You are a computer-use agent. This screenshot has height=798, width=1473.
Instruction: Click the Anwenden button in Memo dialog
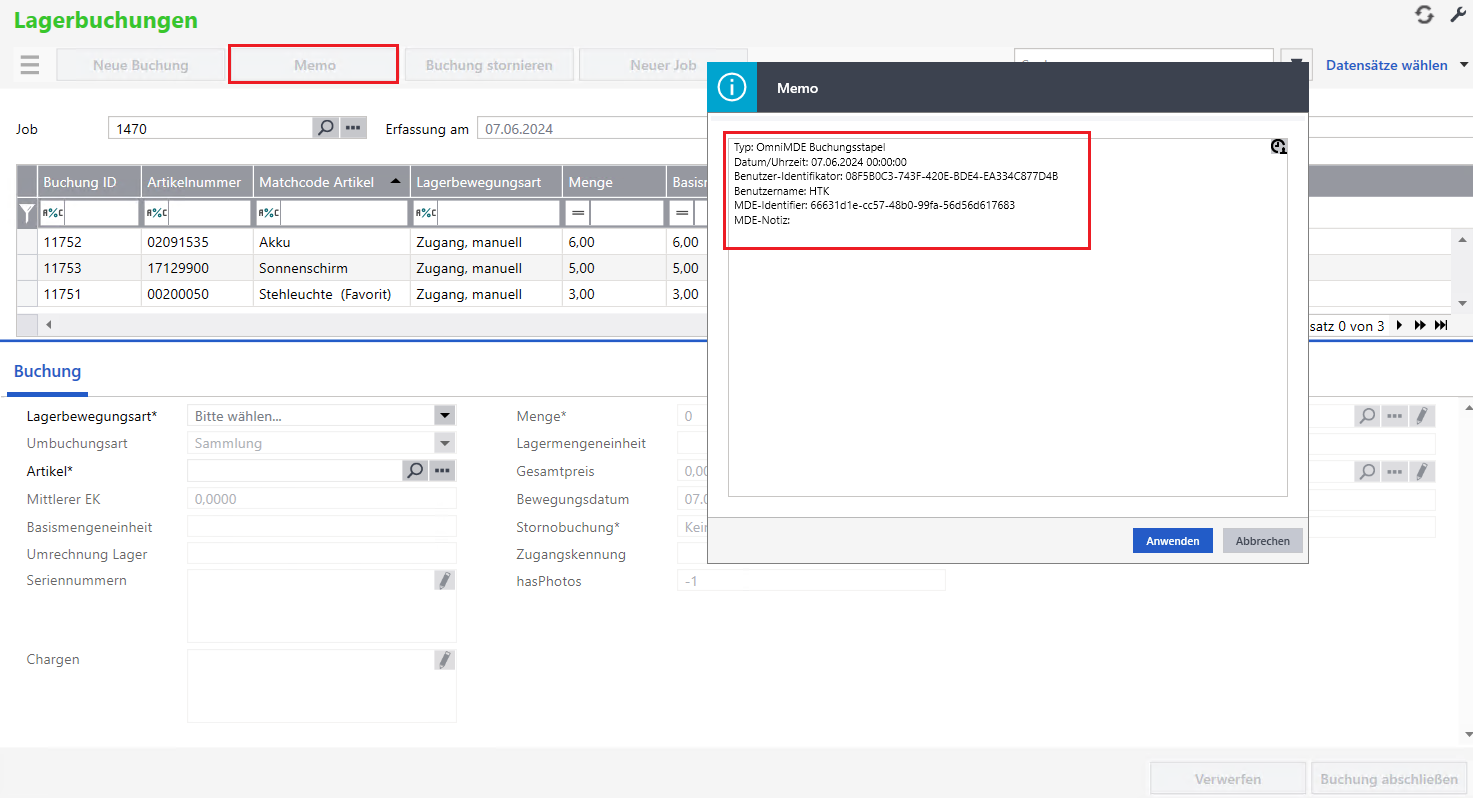coord(1172,540)
